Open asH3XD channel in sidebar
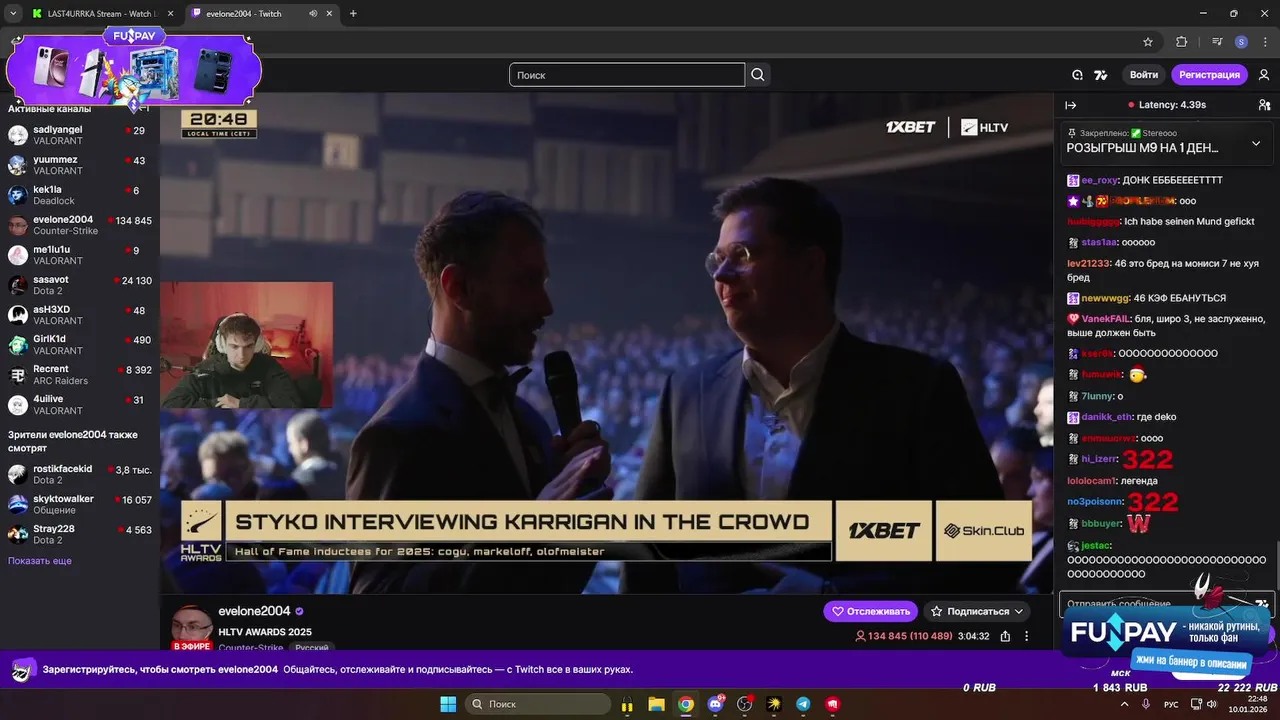This screenshot has width=1280, height=720. (80, 315)
